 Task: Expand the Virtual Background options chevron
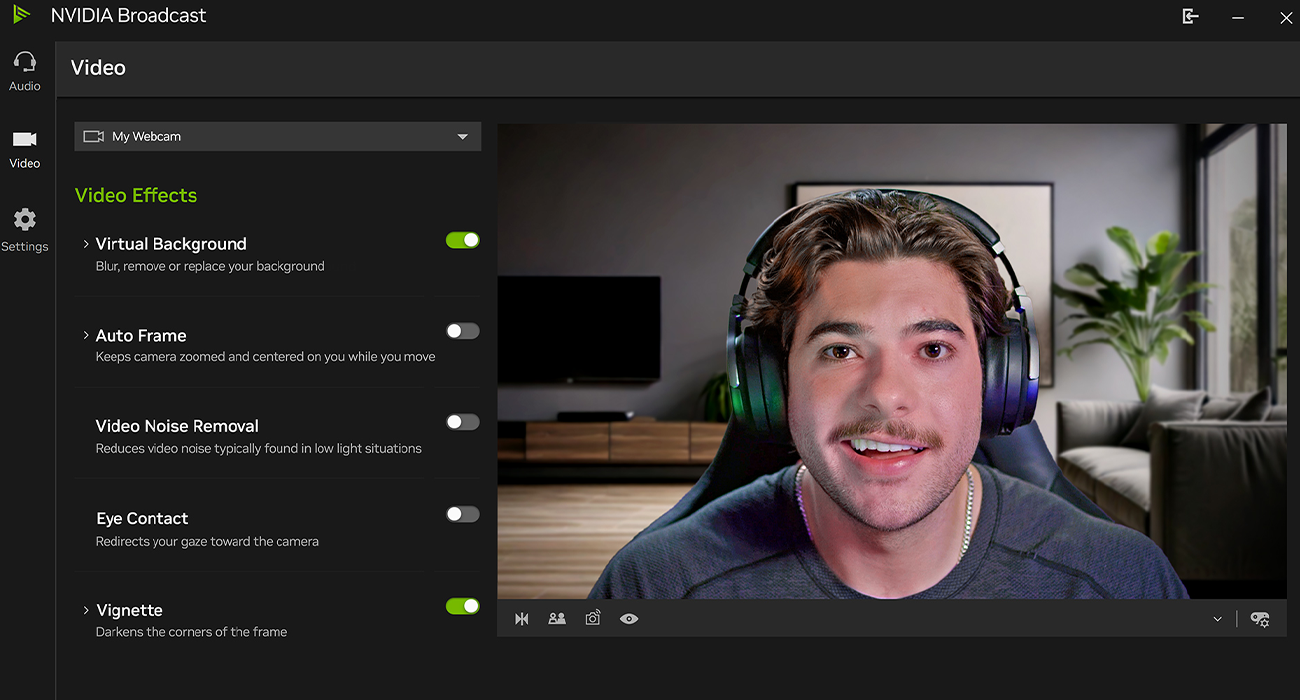pos(86,244)
